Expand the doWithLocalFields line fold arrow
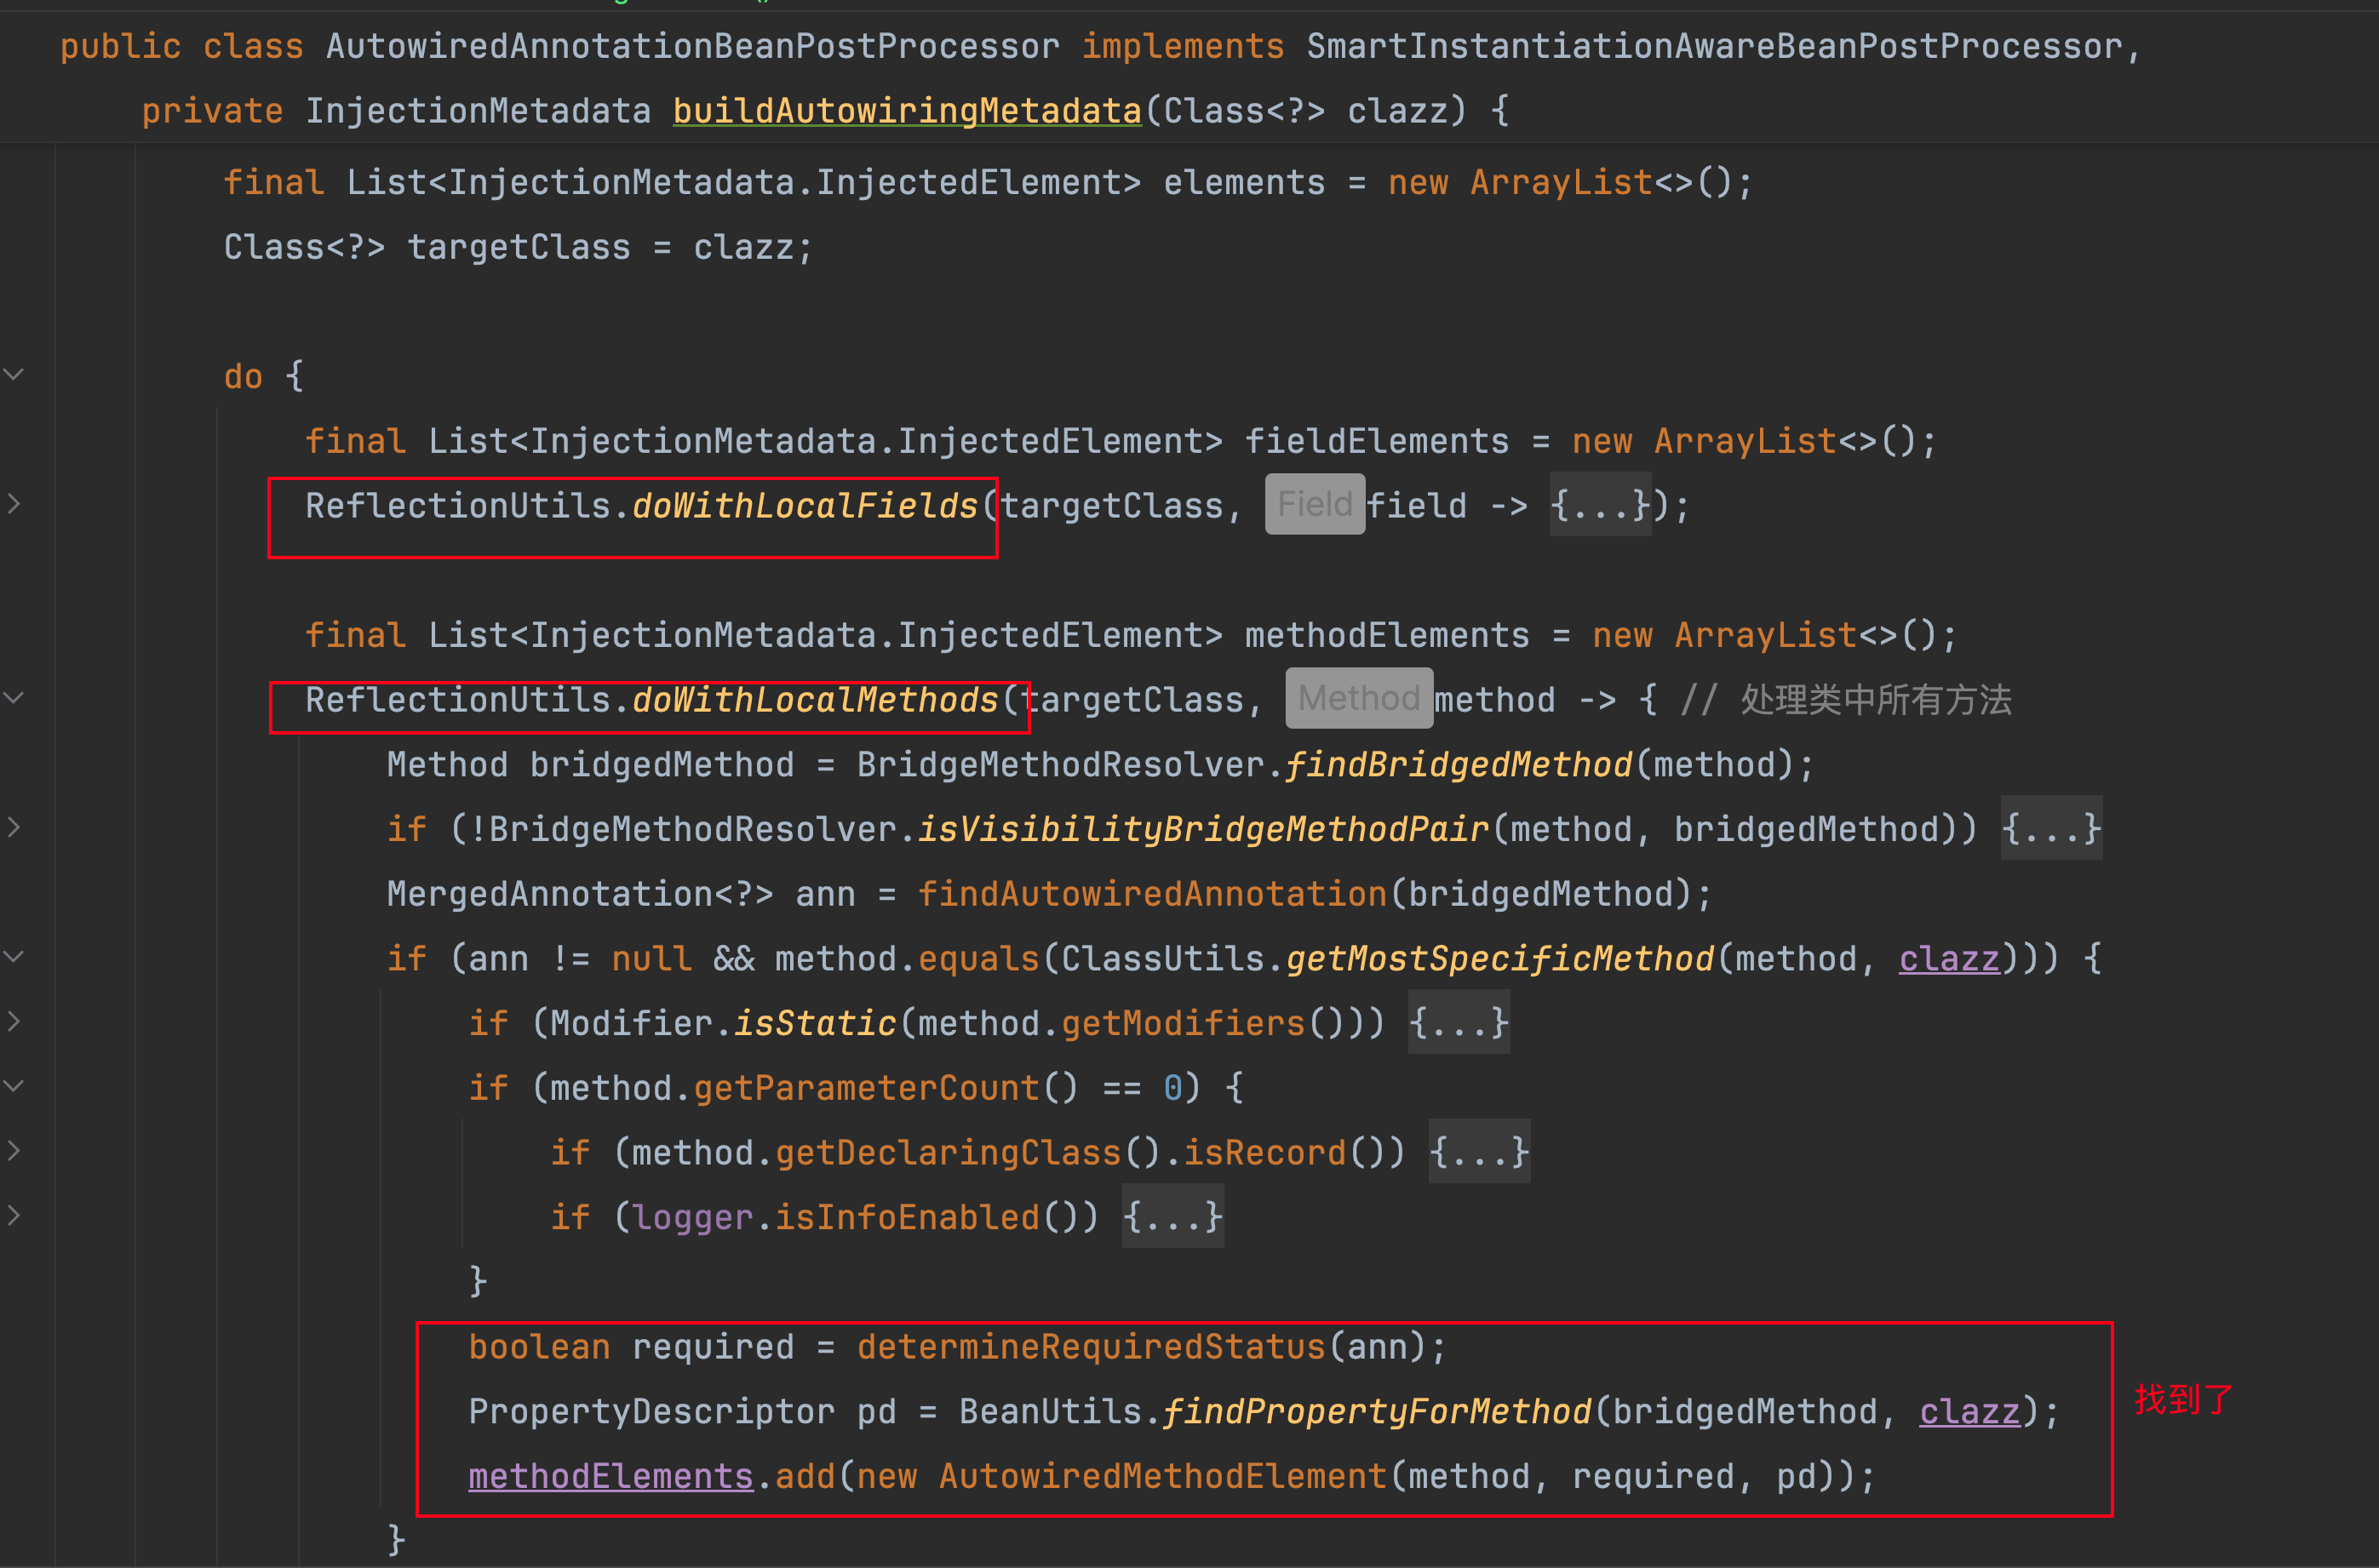2379x1568 pixels. tap(14, 503)
